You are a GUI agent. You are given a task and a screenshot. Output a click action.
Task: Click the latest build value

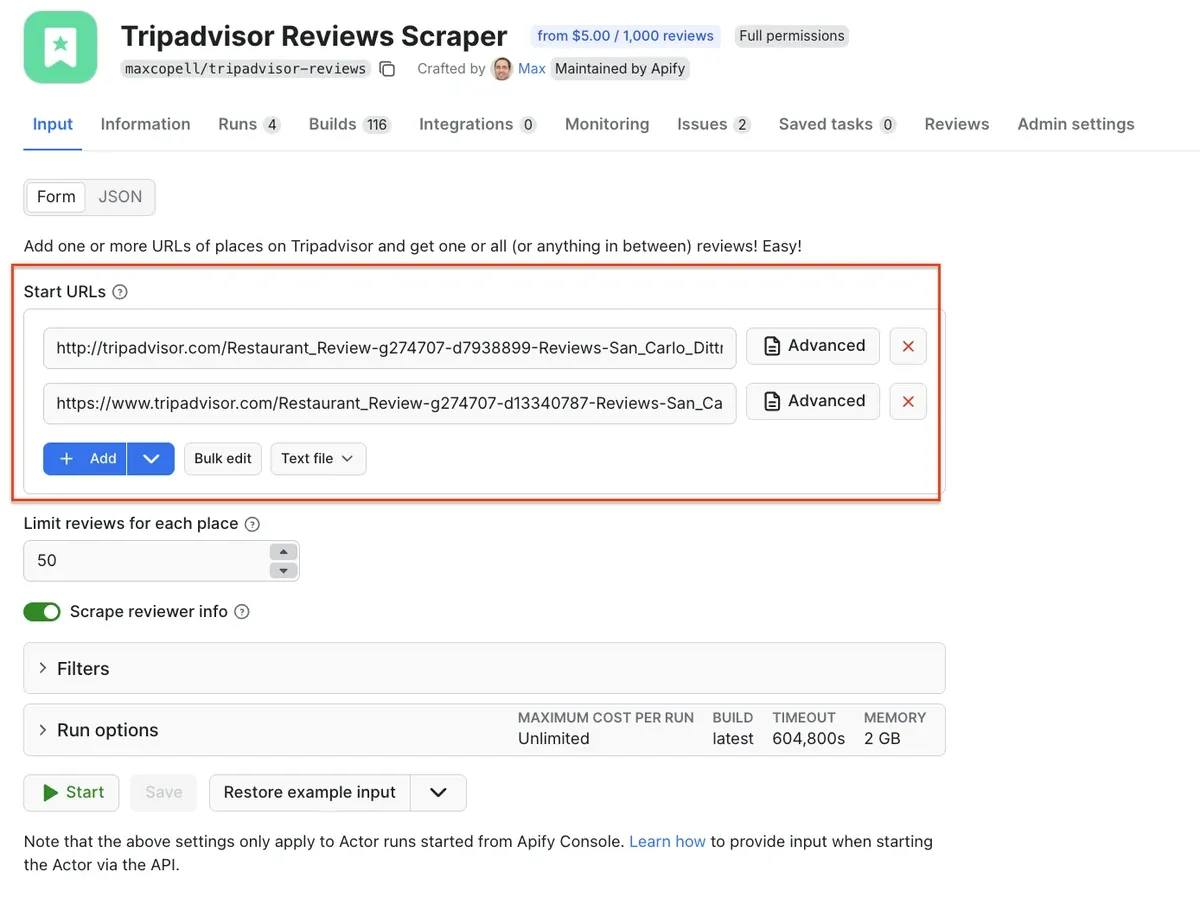(x=733, y=739)
